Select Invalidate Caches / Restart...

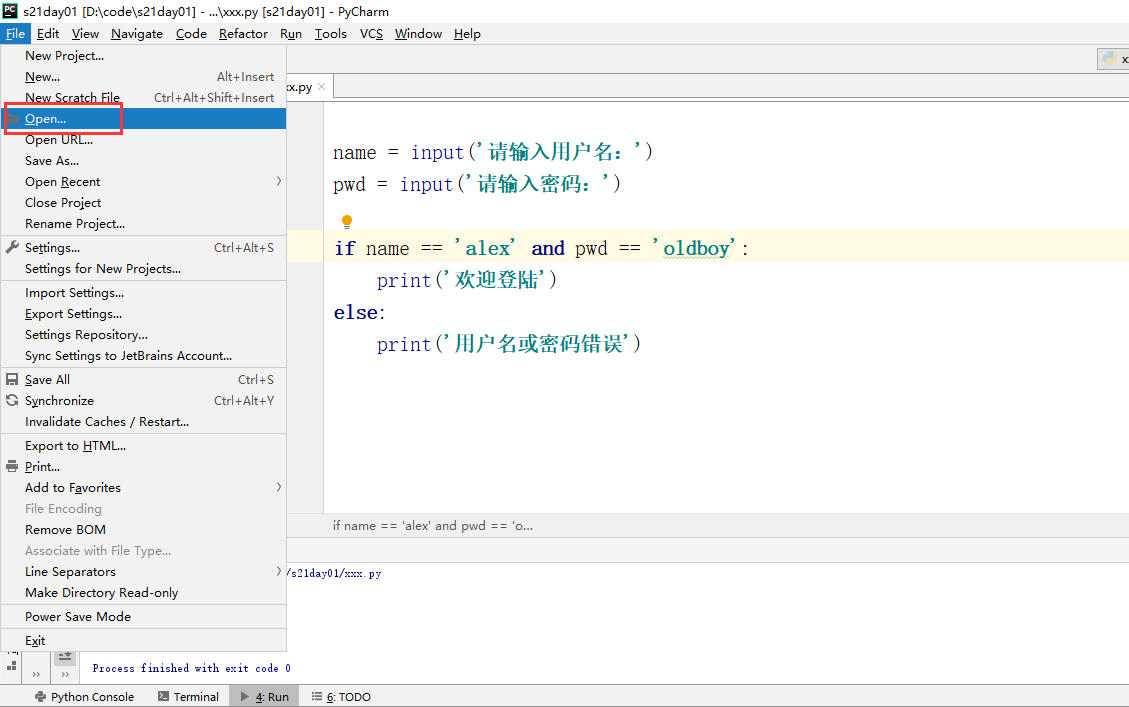[143, 421]
